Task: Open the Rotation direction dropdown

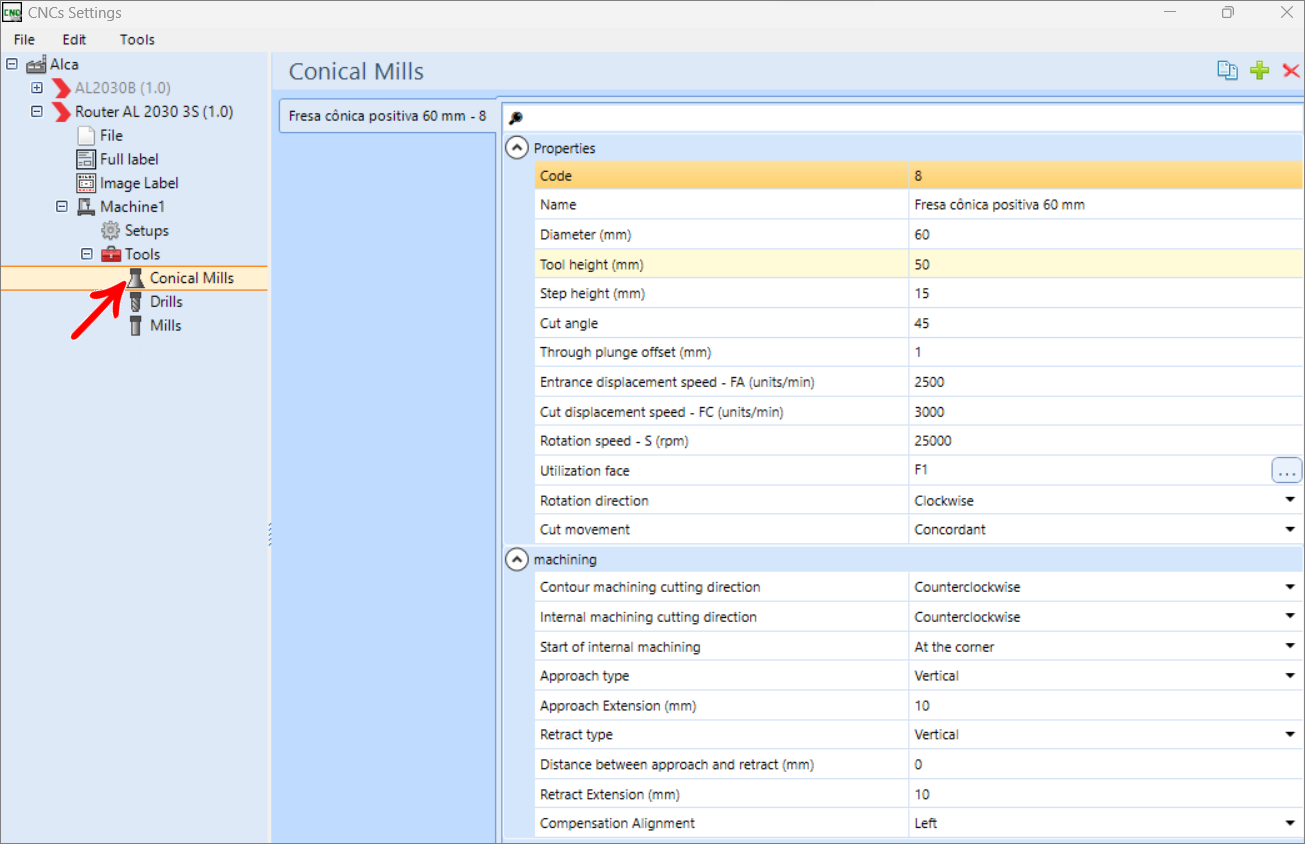Action: tap(1290, 501)
